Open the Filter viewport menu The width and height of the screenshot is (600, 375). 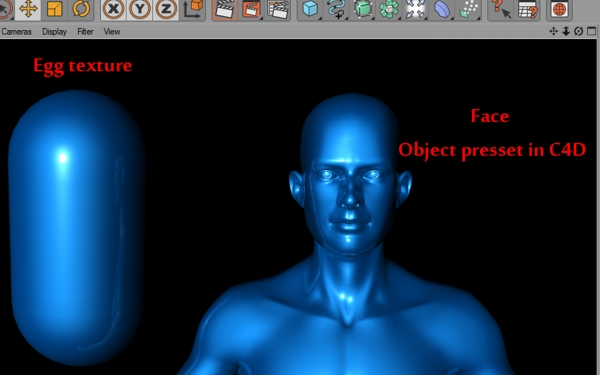tap(85, 32)
